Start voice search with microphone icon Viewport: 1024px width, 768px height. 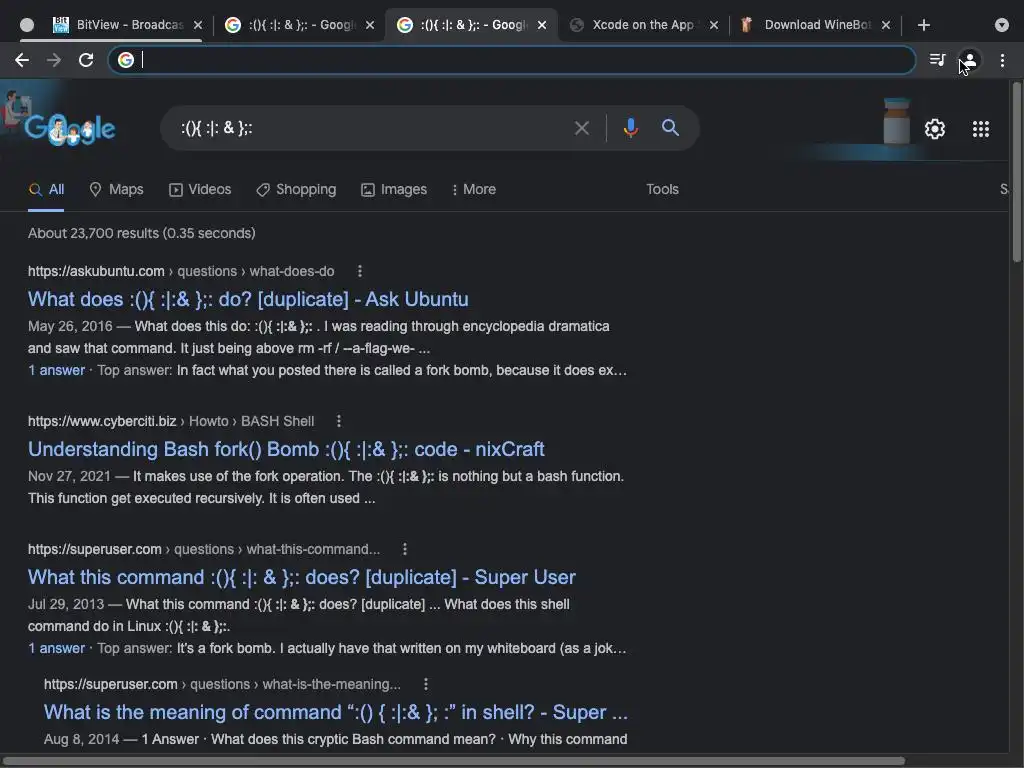630,128
